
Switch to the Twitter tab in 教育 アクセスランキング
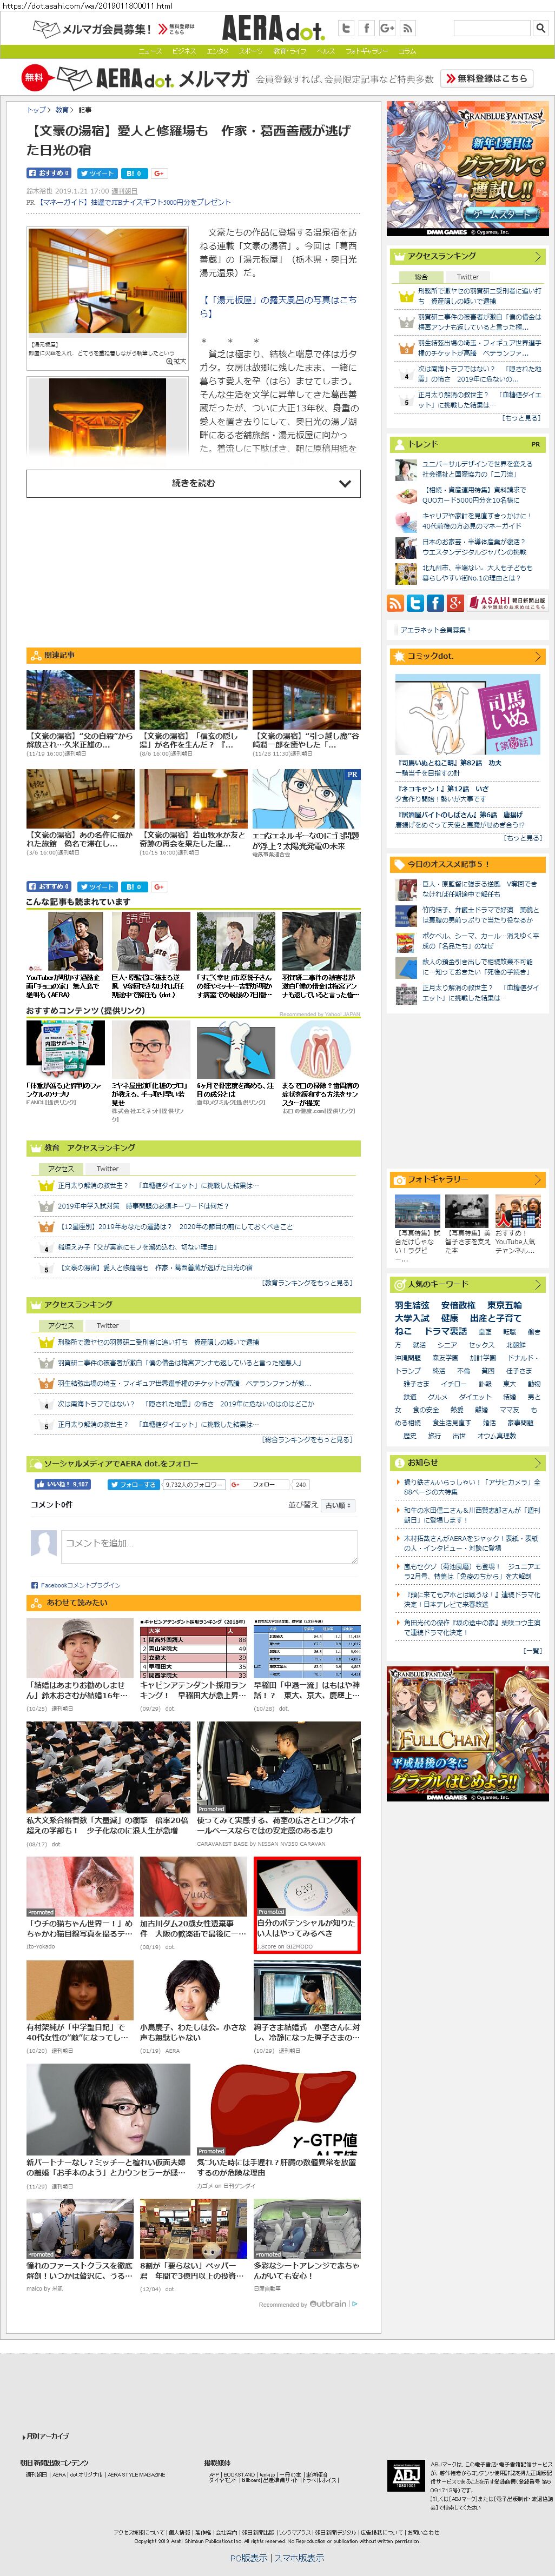(x=107, y=1168)
